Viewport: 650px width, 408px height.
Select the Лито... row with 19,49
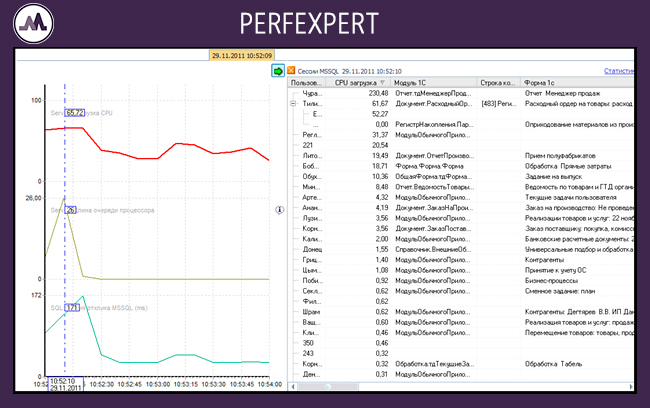461,155
